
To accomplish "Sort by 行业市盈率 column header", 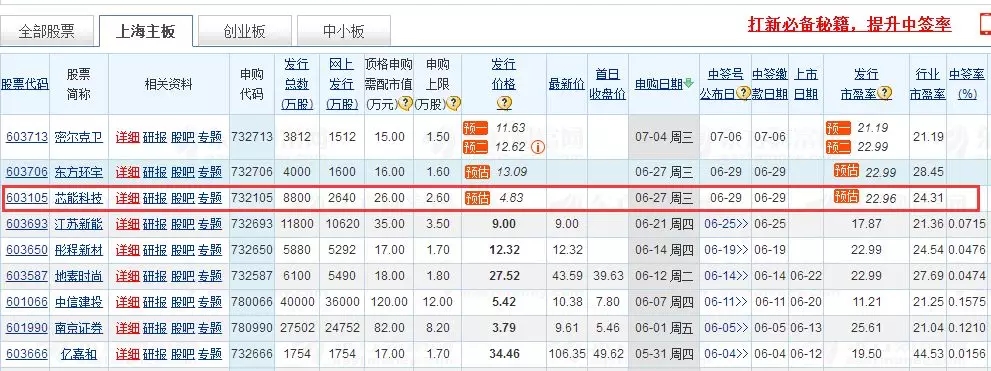I will pyautogui.click(x=928, y=83).
